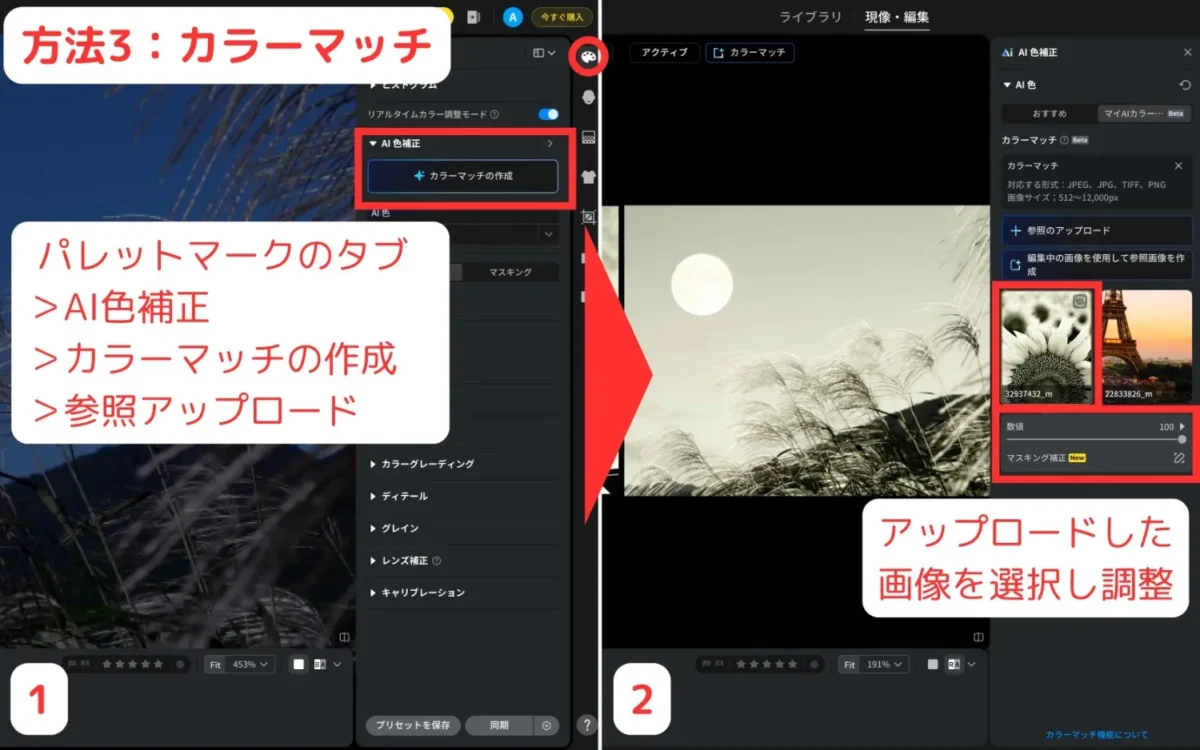Viewport: 1200px width, 750px height.
Task: Open the 191% zoom dropdown
Action: [885, 664]
